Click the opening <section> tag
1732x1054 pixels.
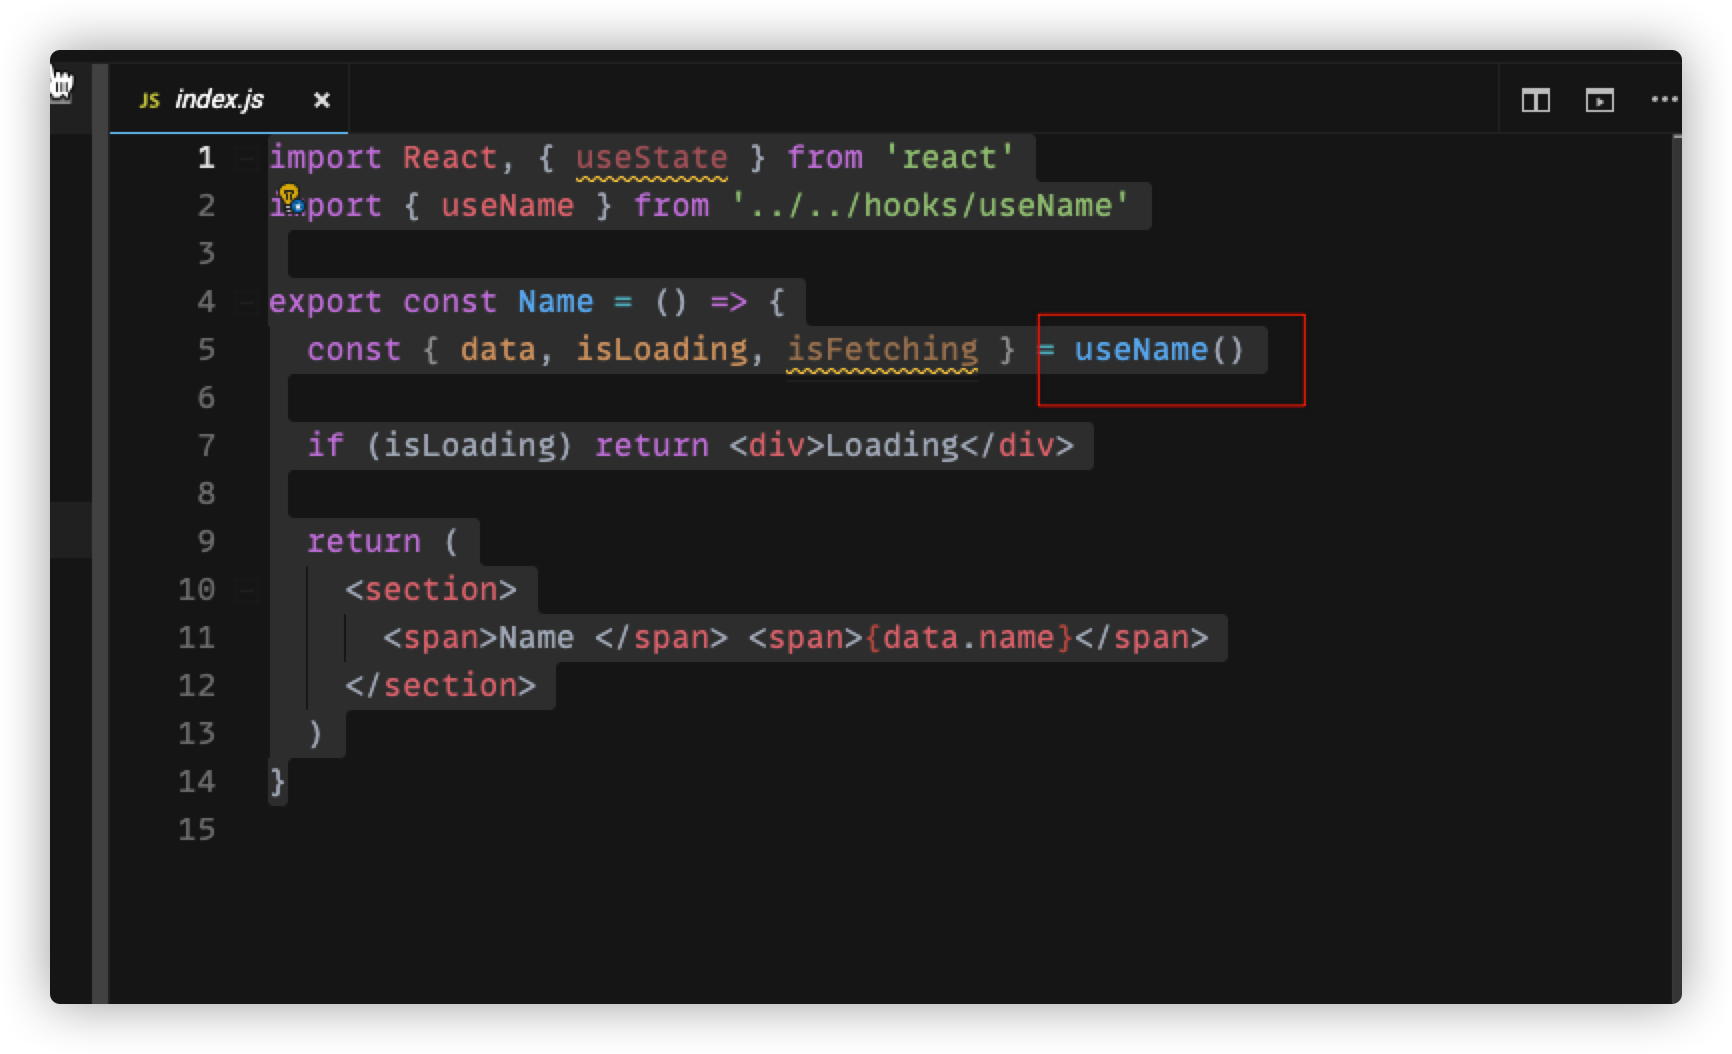[431, 590]
